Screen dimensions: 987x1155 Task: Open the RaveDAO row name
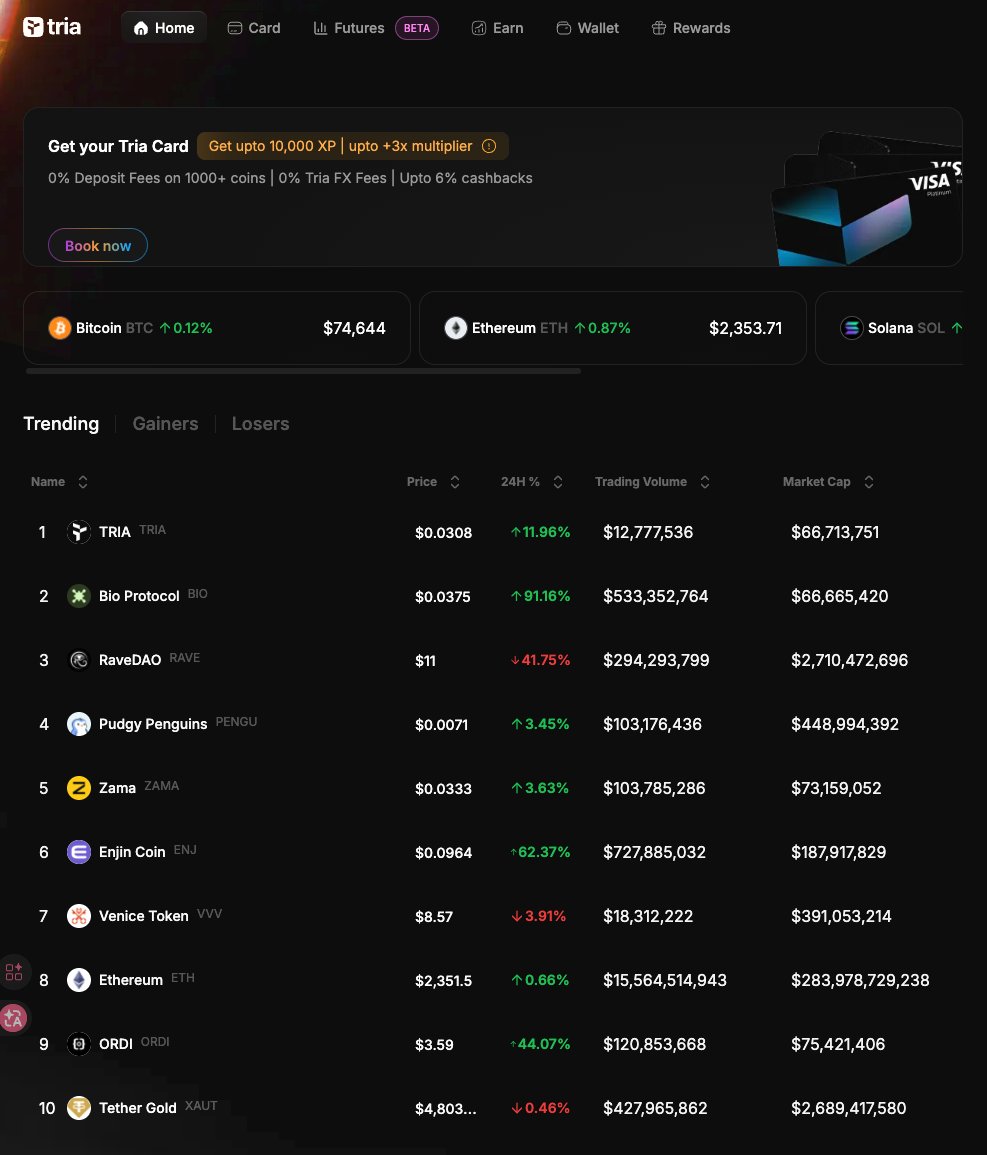[x=130, y=660]
